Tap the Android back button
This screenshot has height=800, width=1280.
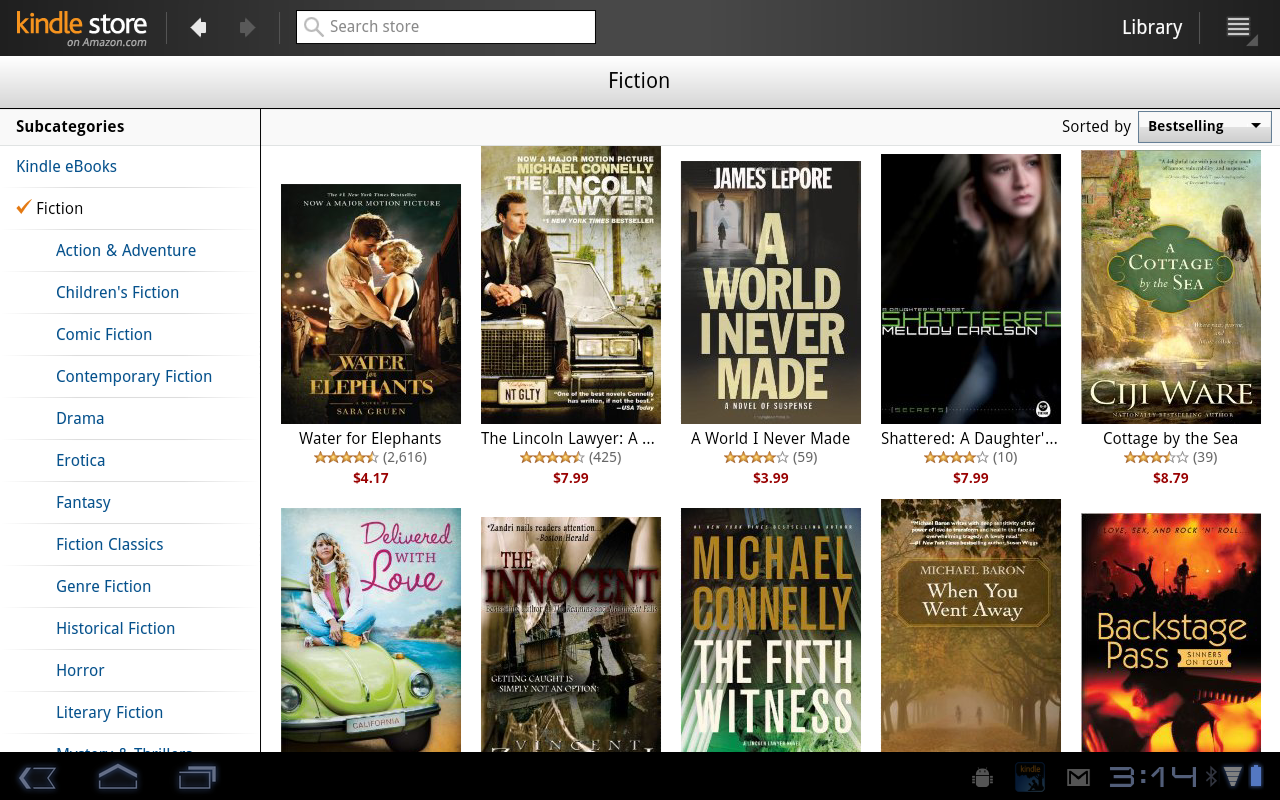37,777
